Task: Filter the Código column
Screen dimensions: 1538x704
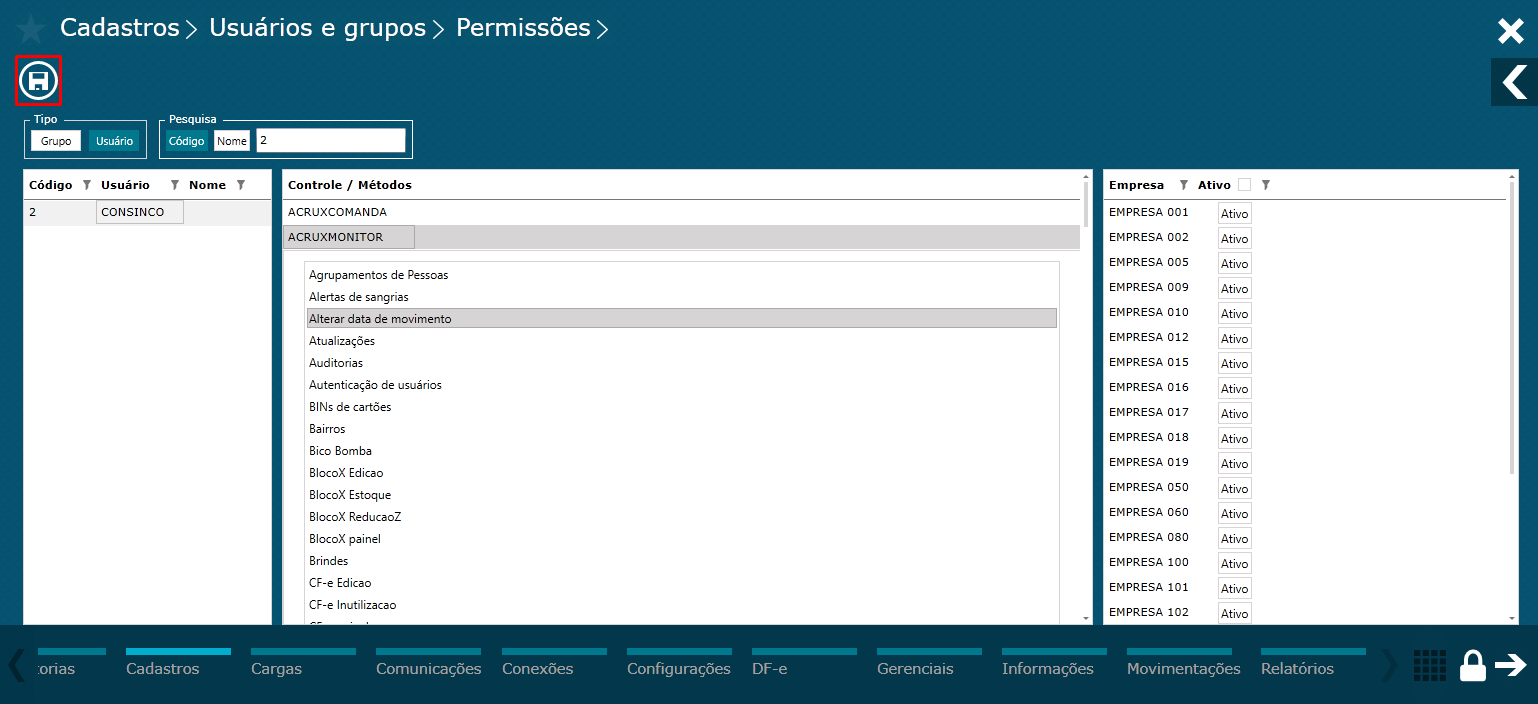Action: click(x=86, y=185)
